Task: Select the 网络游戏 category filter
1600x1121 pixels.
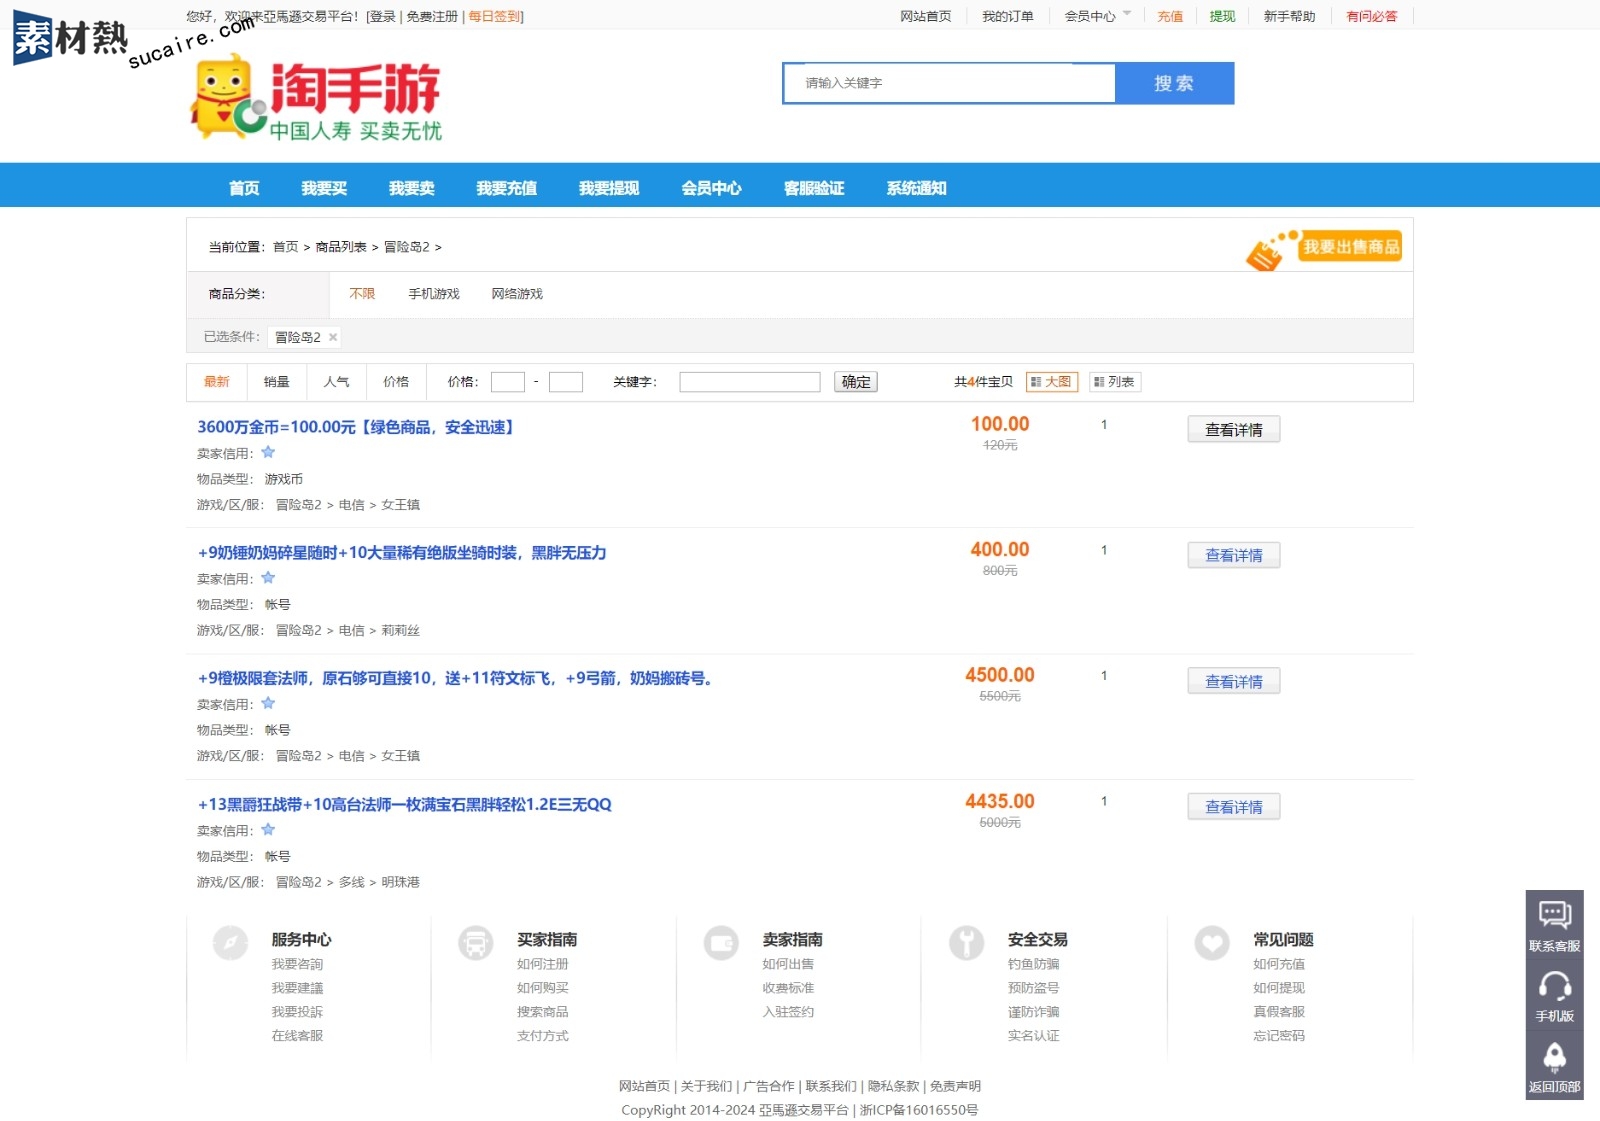Action: (517, 294)
